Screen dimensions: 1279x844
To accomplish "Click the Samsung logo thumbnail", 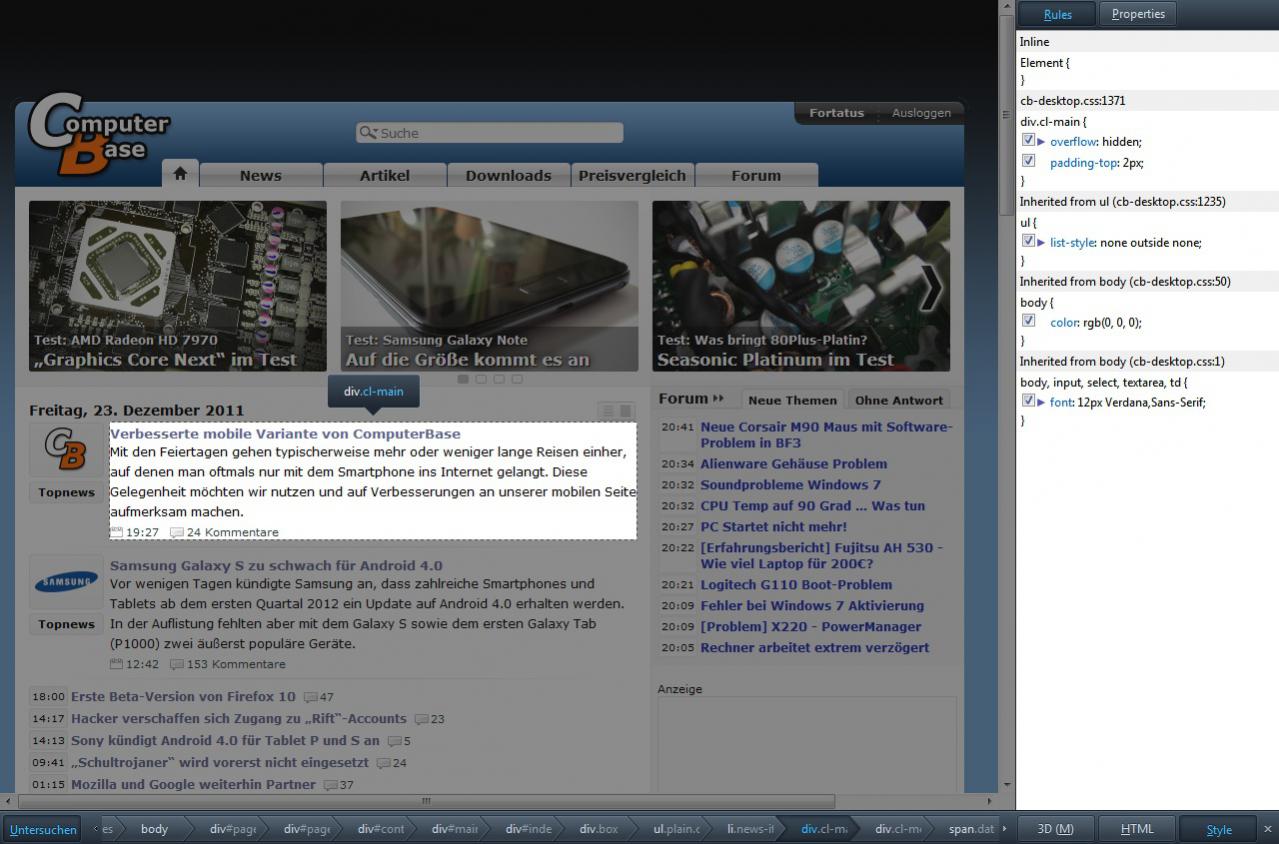I will coord(66,582).
